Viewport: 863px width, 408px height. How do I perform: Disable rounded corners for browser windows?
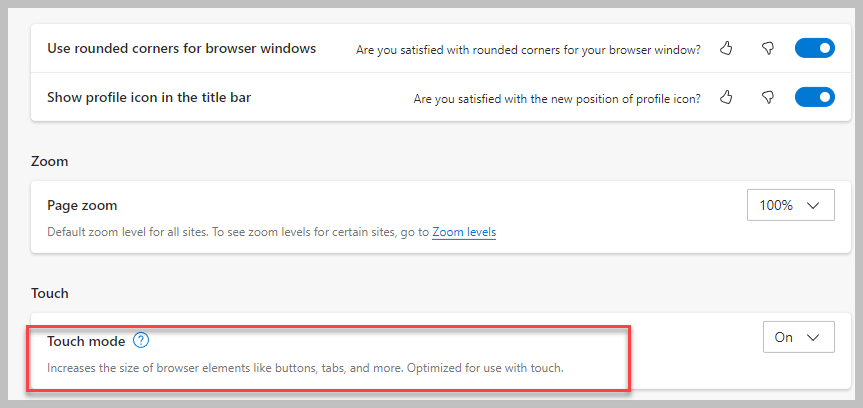(814, 48)
